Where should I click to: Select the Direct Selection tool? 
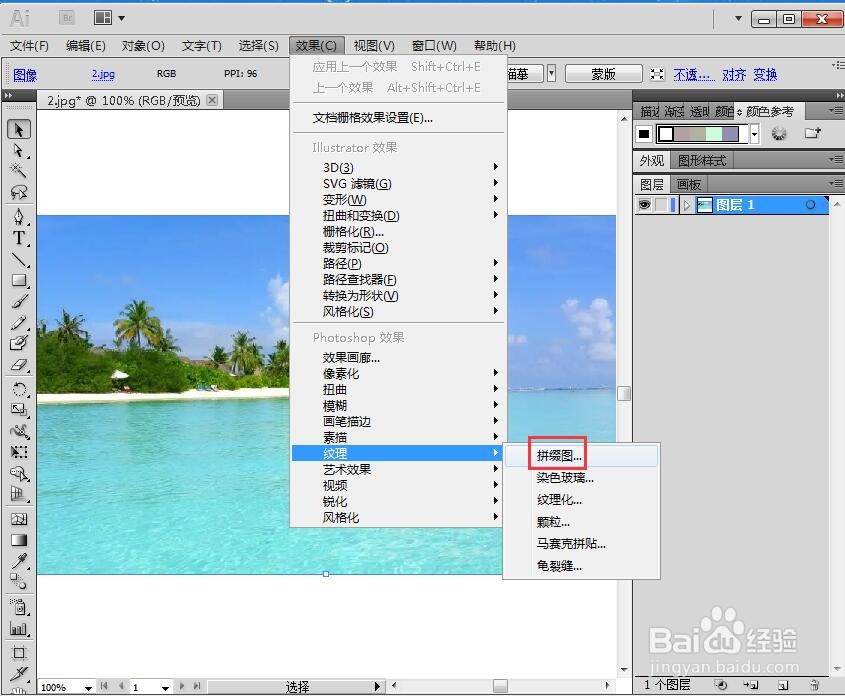point(19,150)
